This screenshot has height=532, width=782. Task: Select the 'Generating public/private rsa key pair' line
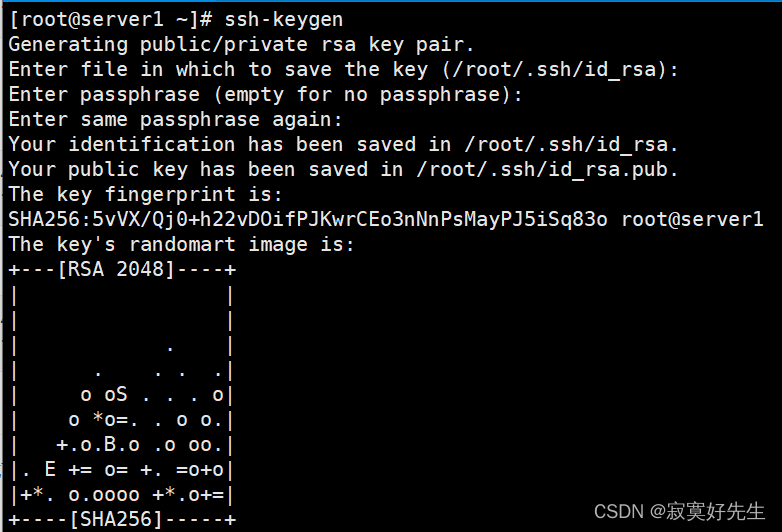(241, 44)
